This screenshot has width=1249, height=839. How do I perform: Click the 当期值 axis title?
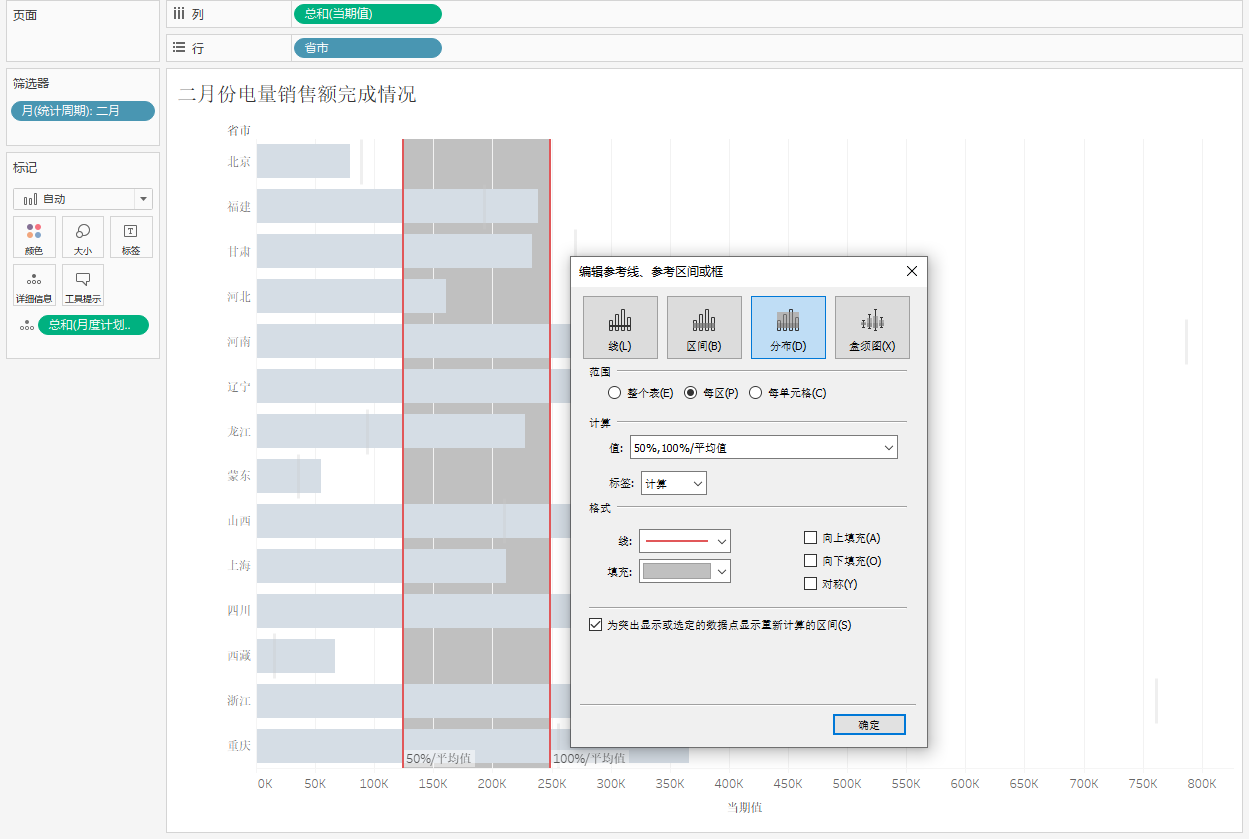tap(744, 807)
